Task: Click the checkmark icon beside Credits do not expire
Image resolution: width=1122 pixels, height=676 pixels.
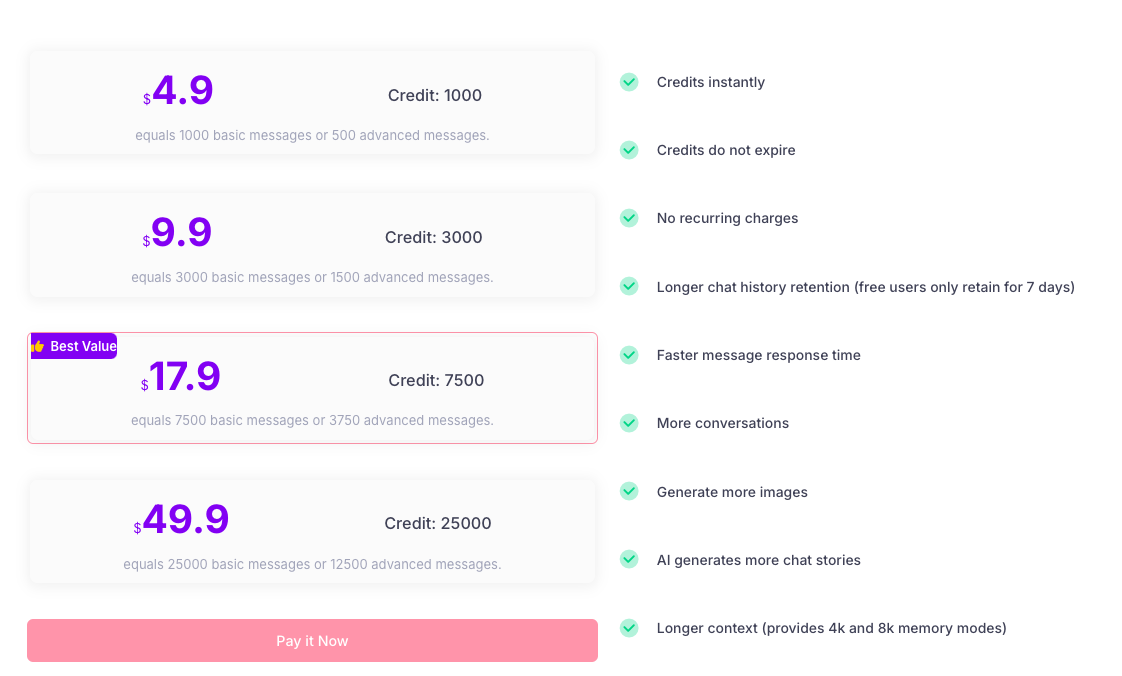Action: tap(629, 150)
